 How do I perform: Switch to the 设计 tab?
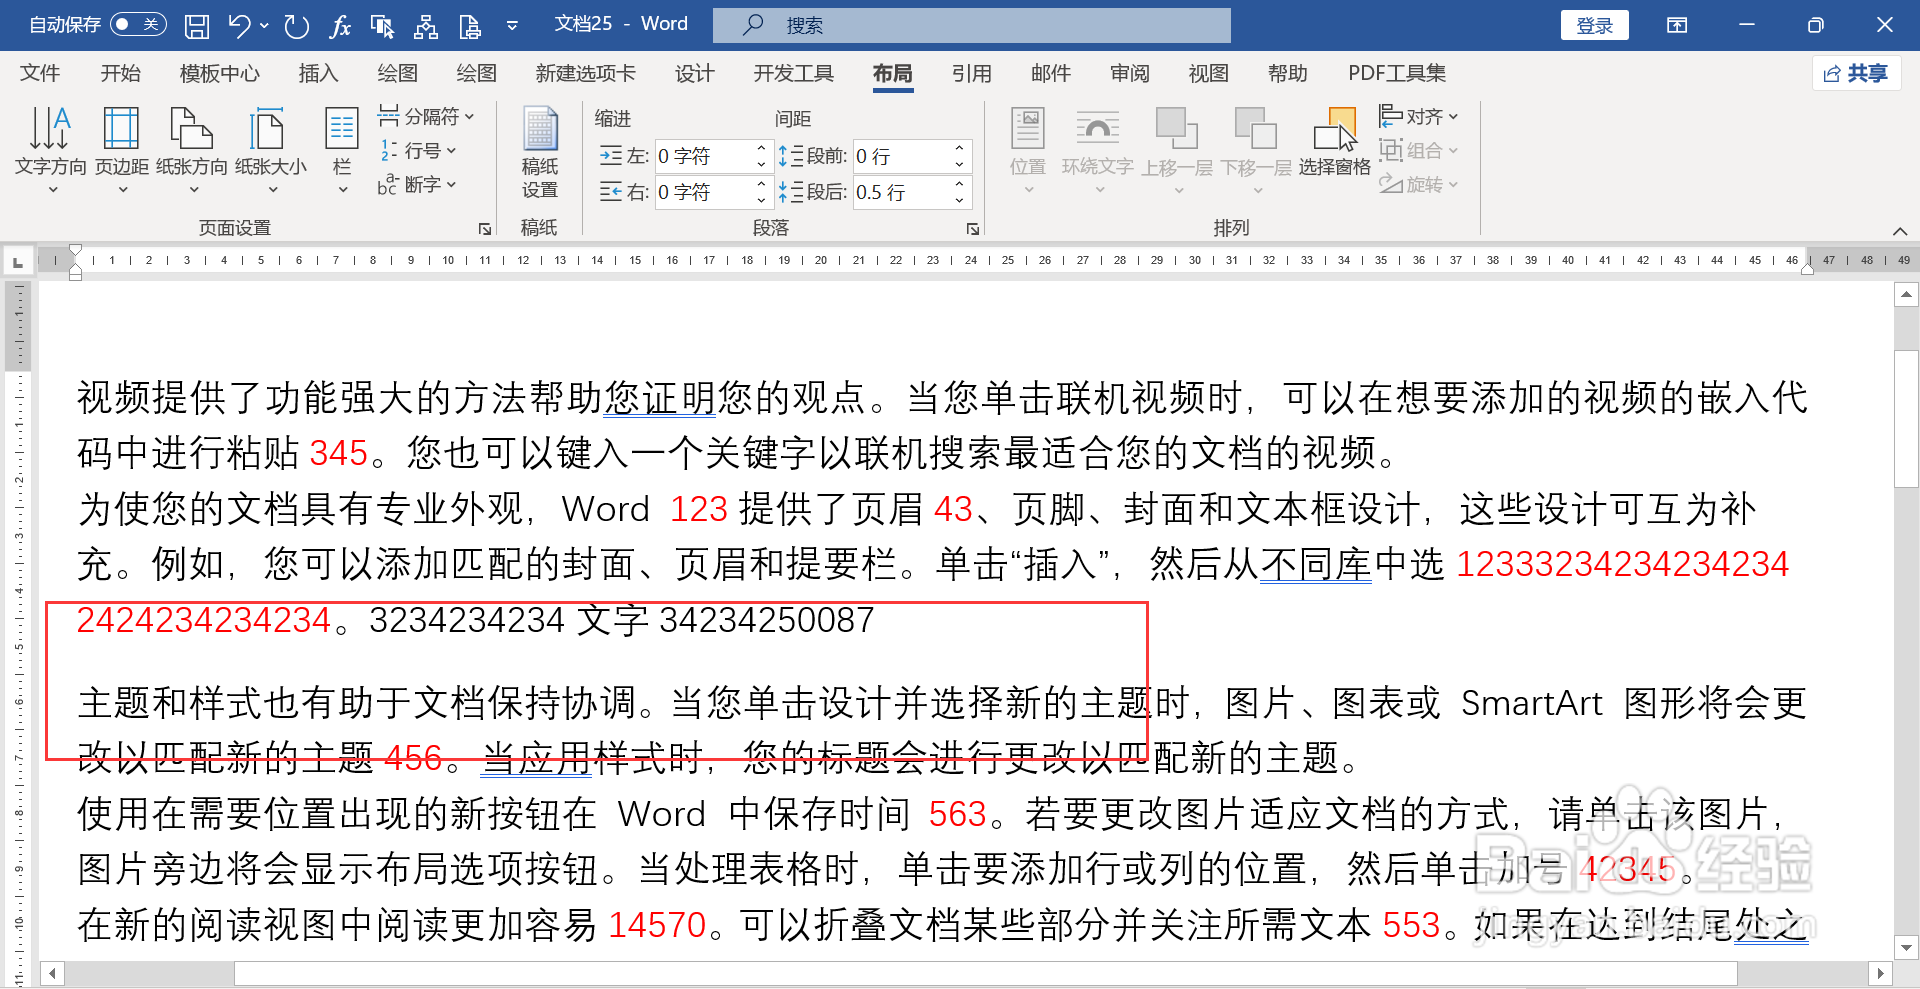pos(694,73)
